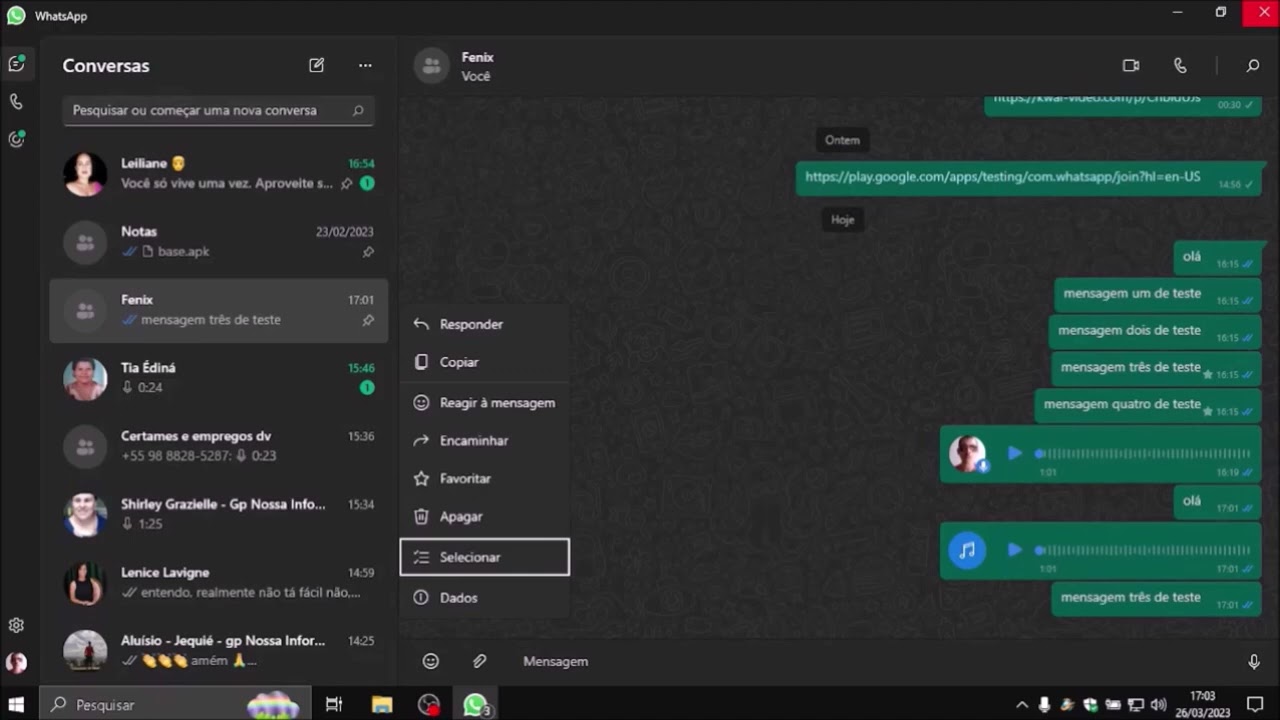Open the play.google.com WhatsApp testing link
Image resolution: width=1280 pixels, height=720 pixels.
point(1002,177)
